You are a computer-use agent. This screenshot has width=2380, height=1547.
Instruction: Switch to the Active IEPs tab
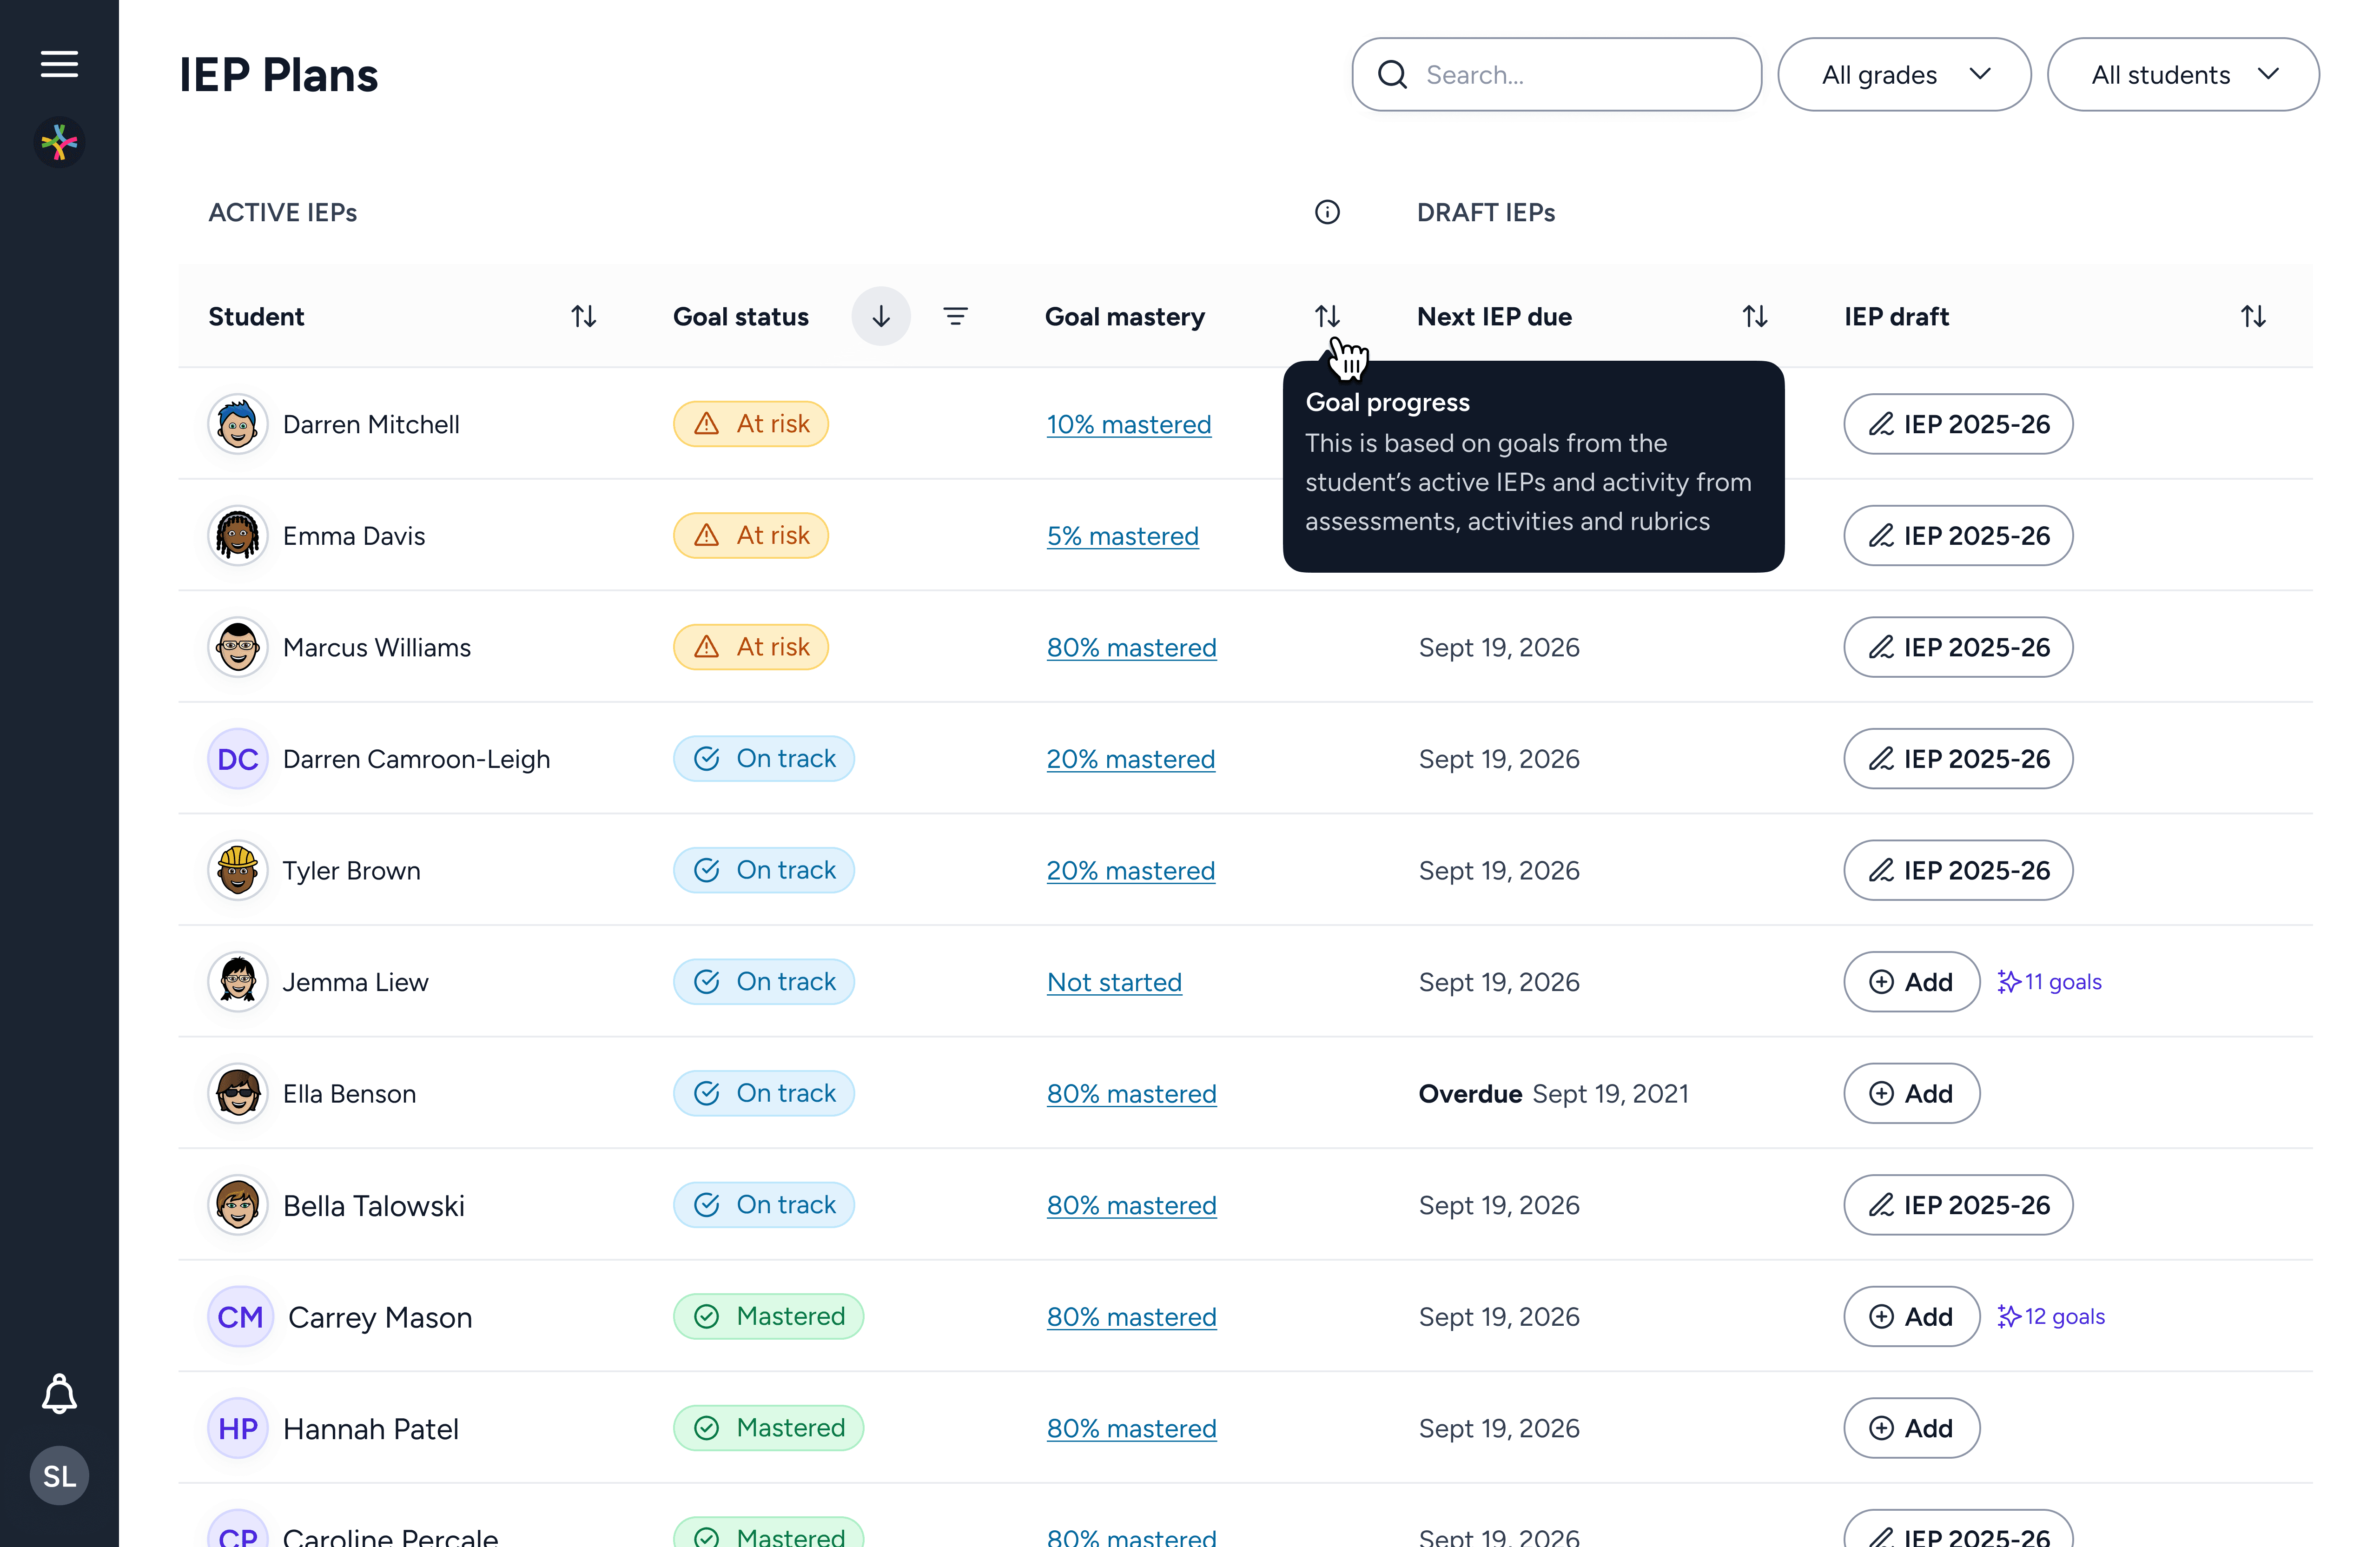tap(283, 212)
